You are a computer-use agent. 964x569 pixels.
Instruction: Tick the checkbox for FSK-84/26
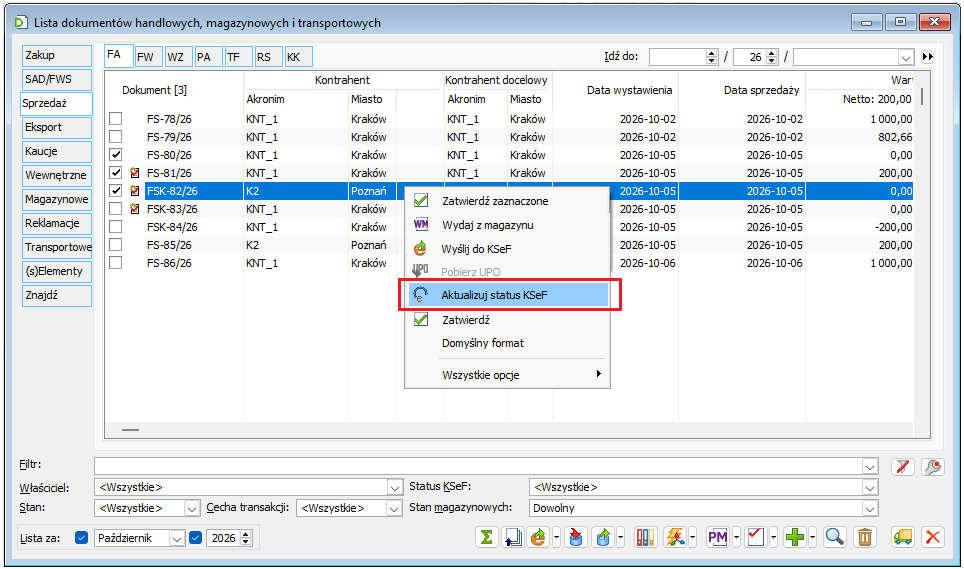pos(116,227)
